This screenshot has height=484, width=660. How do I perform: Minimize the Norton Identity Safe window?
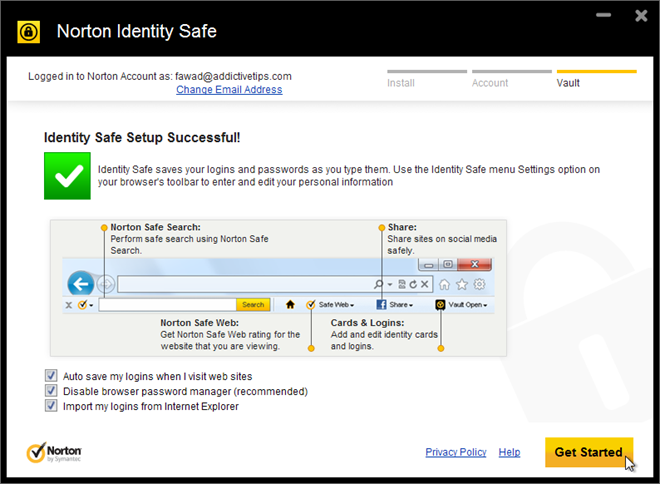coord(603,15)
